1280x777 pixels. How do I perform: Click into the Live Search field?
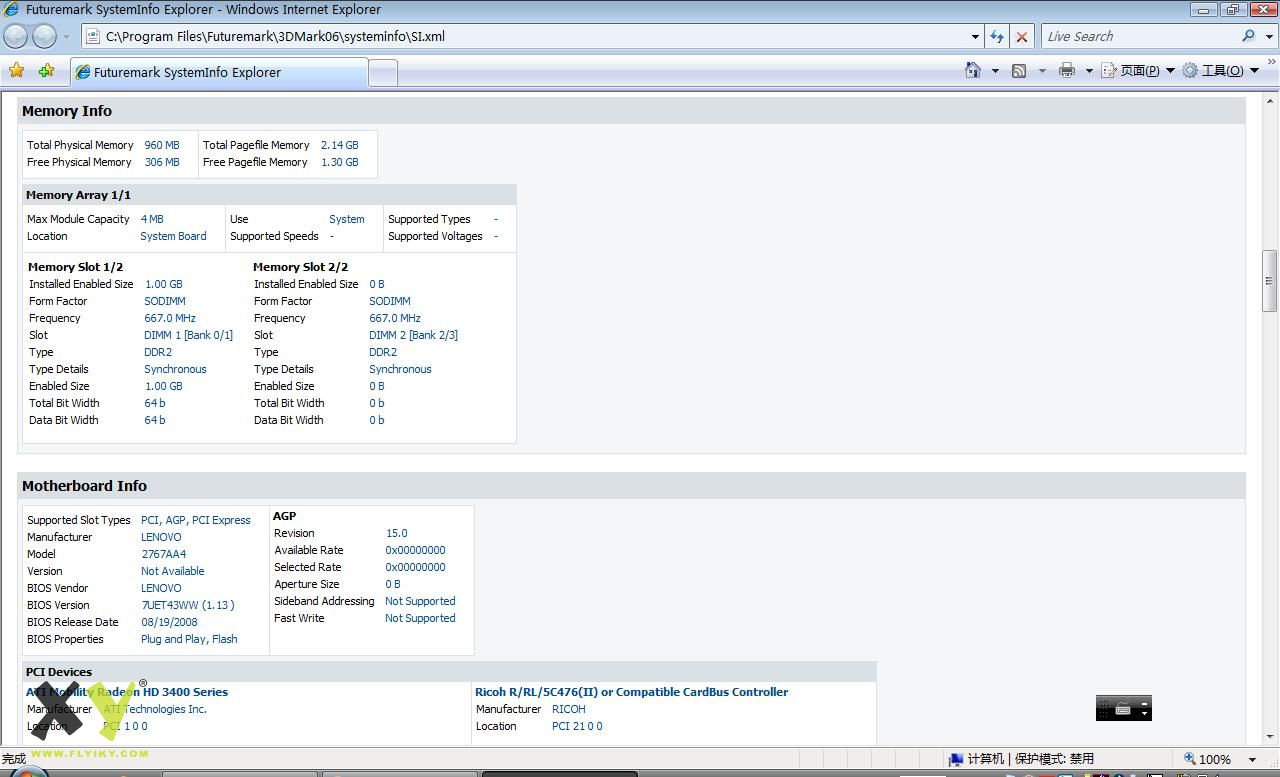click(x=1139, y=36)
